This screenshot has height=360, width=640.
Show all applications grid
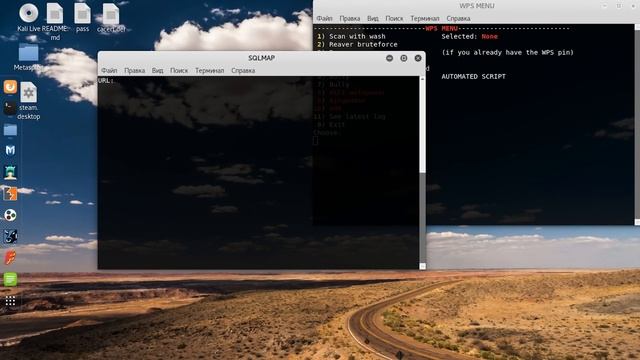point(10,301)
